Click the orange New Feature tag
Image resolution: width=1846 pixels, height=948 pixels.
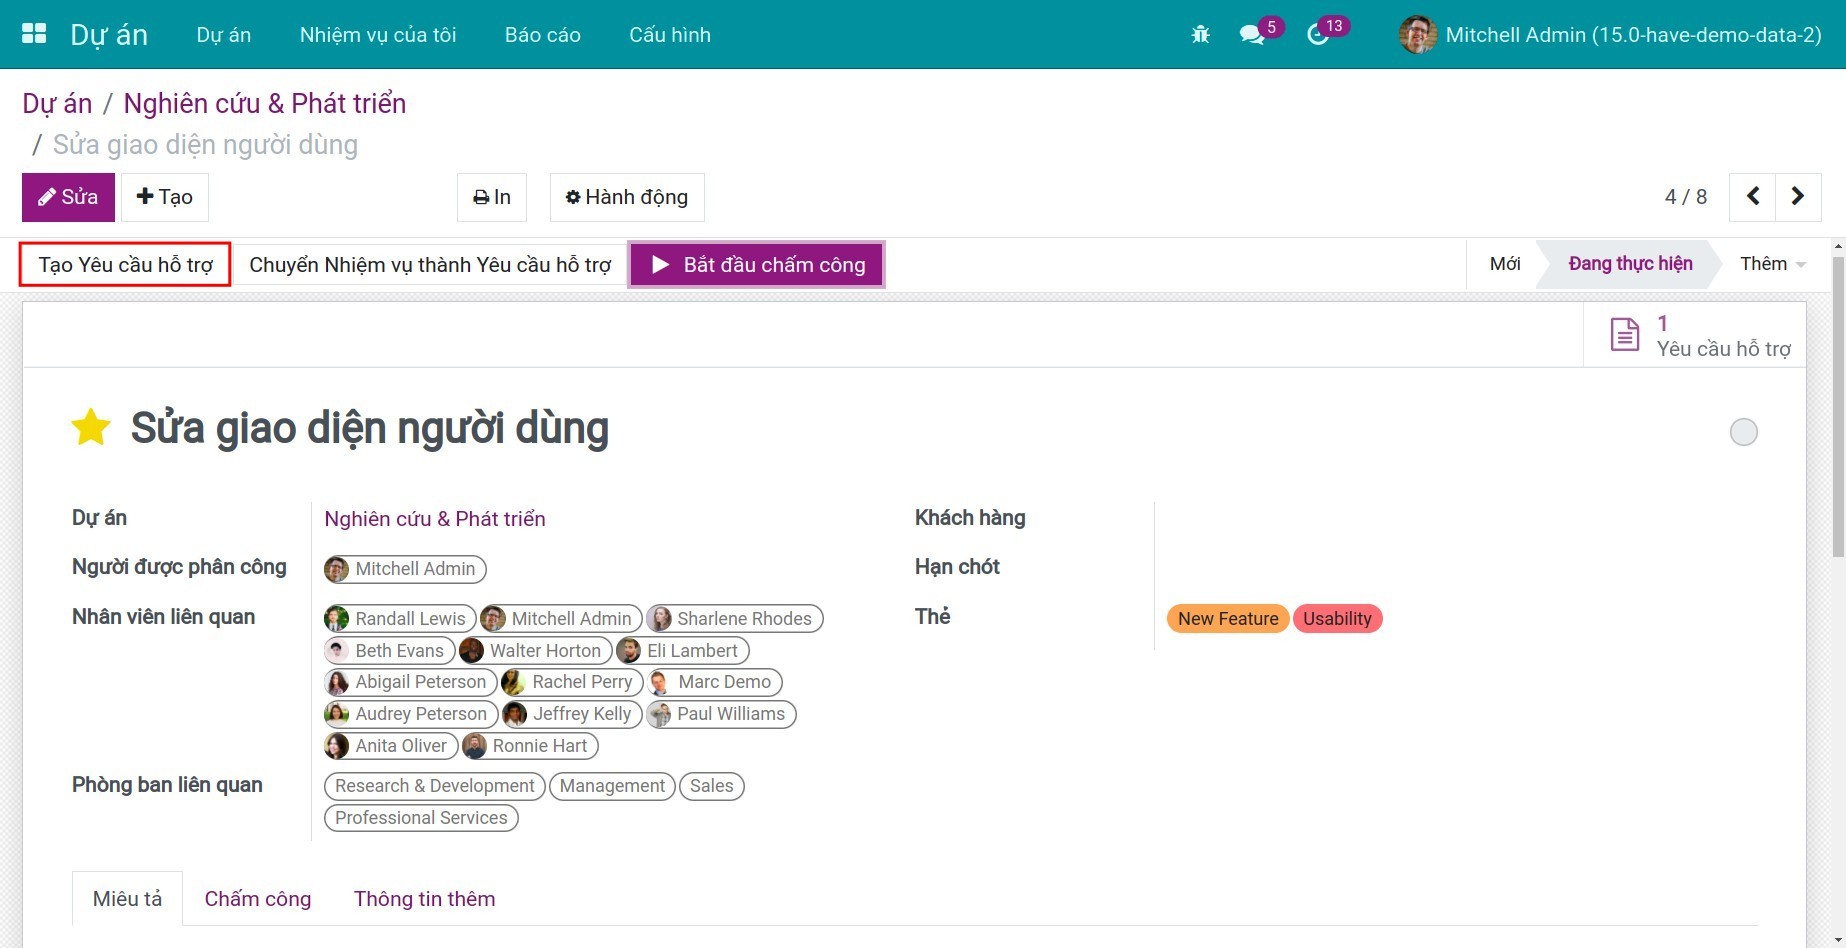point(1227,619)
